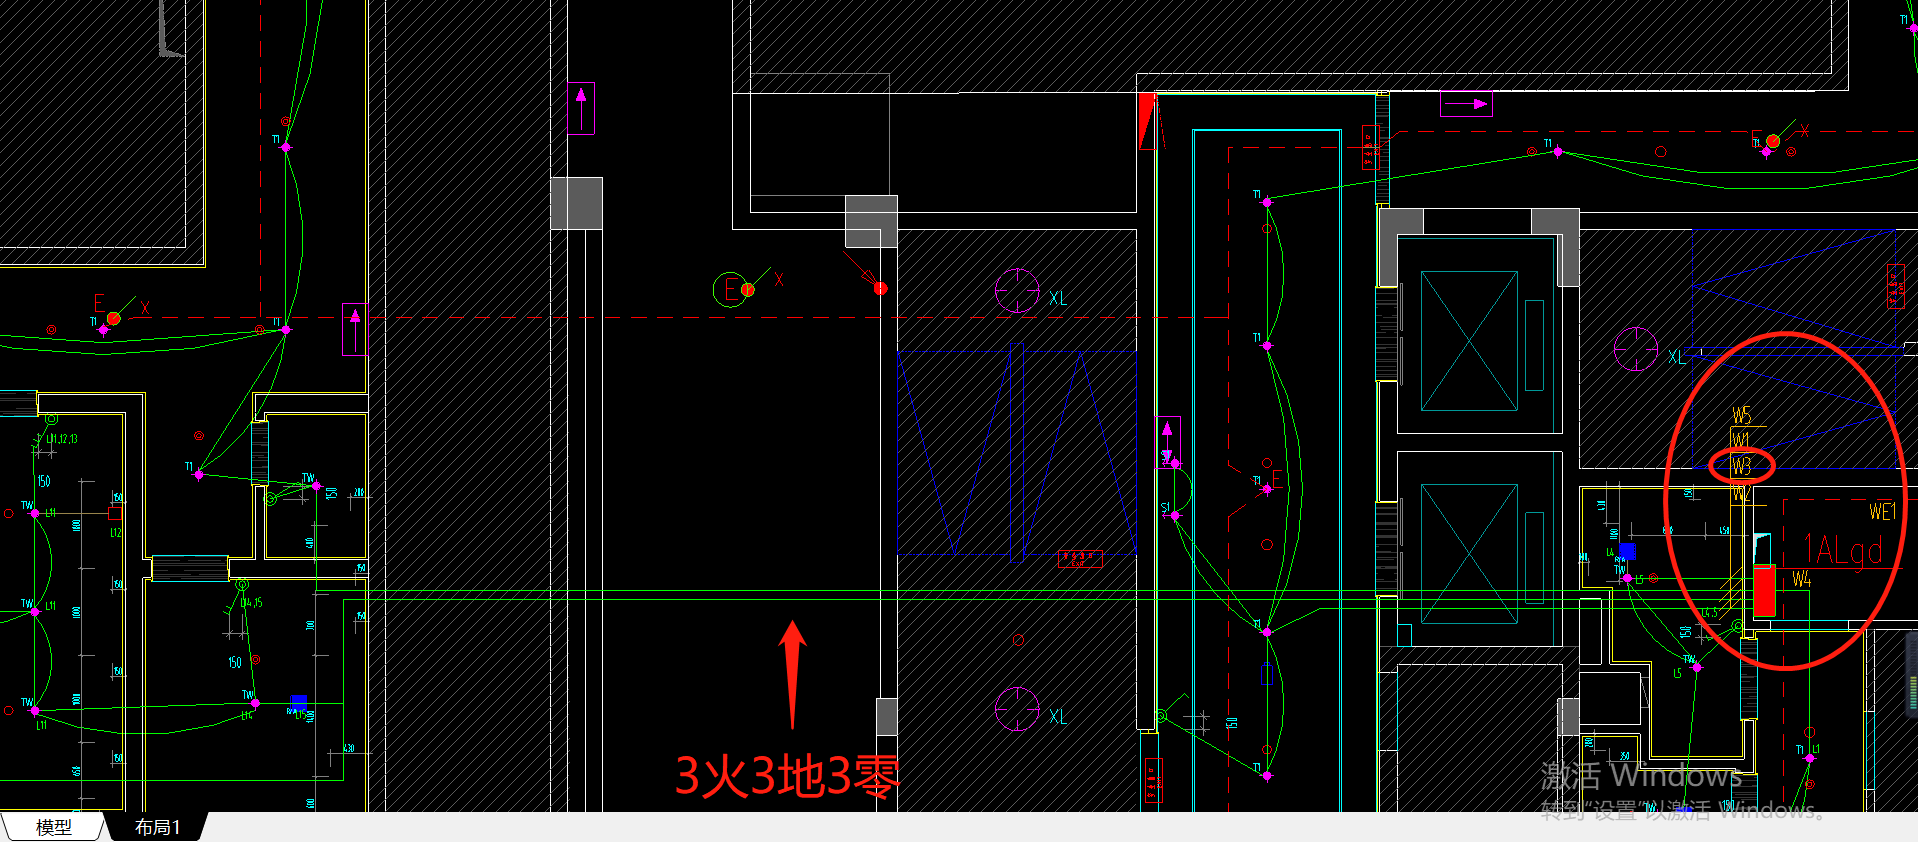Click the blue square socket next to L4

click(x=1627, y=551)
